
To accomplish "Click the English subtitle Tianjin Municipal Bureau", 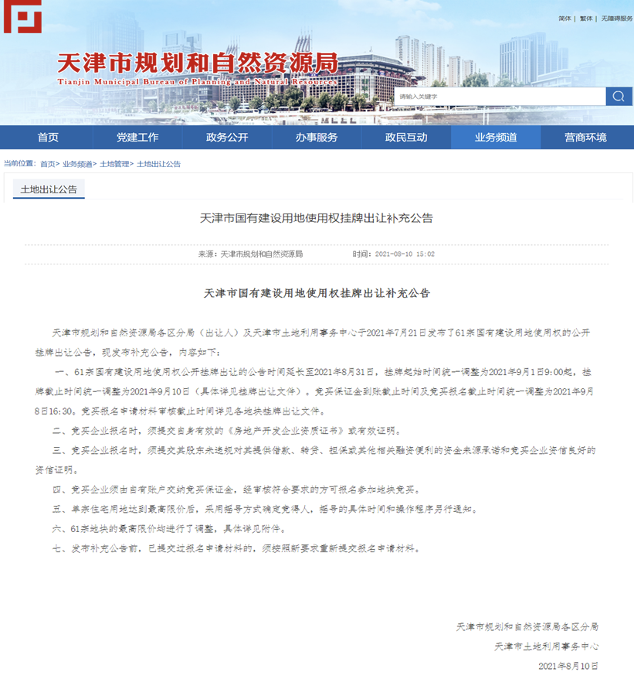I will (x=197, y=82).
